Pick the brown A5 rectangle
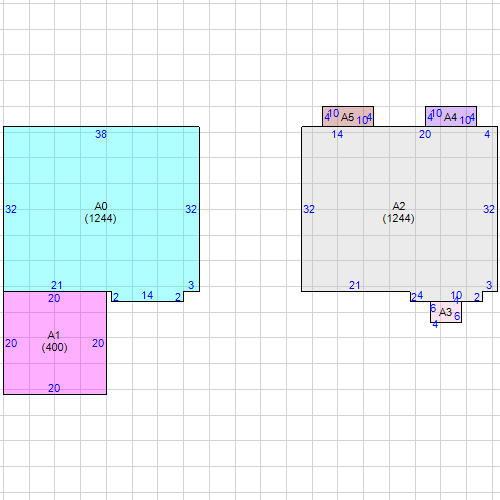The width and height of the screenshot is (500, 500). pyautogui.click(x=348, y=117)
